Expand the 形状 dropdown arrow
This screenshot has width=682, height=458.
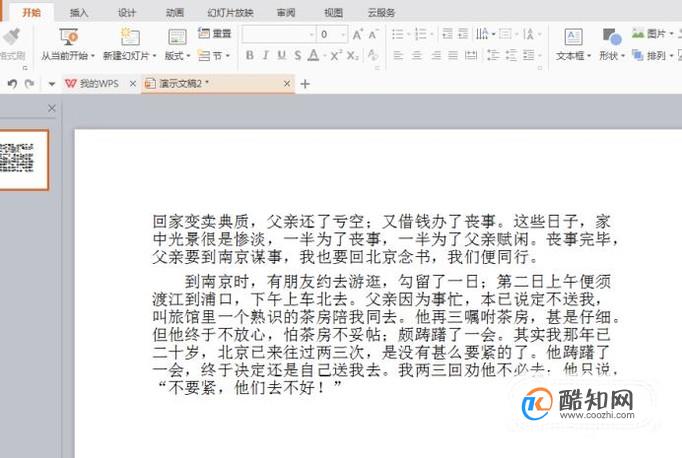622,56
